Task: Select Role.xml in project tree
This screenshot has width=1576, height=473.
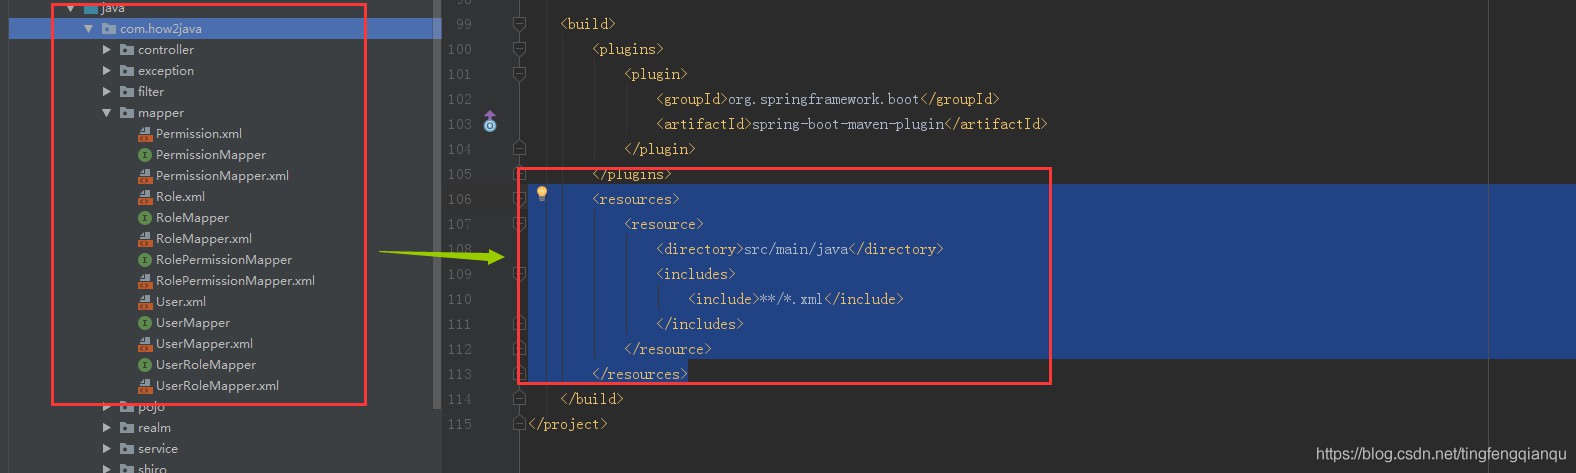Action: coord(180,197)
